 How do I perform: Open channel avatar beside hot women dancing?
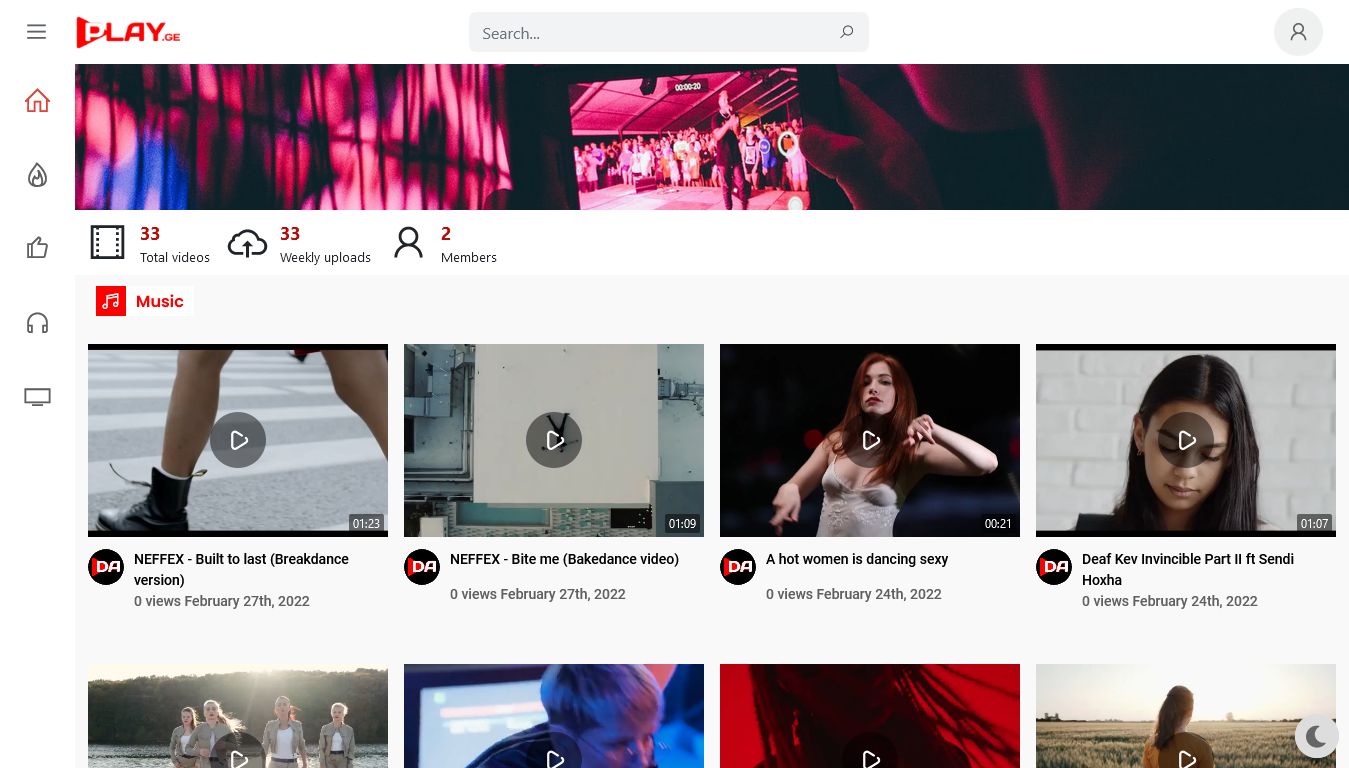(x=738, y=567)
